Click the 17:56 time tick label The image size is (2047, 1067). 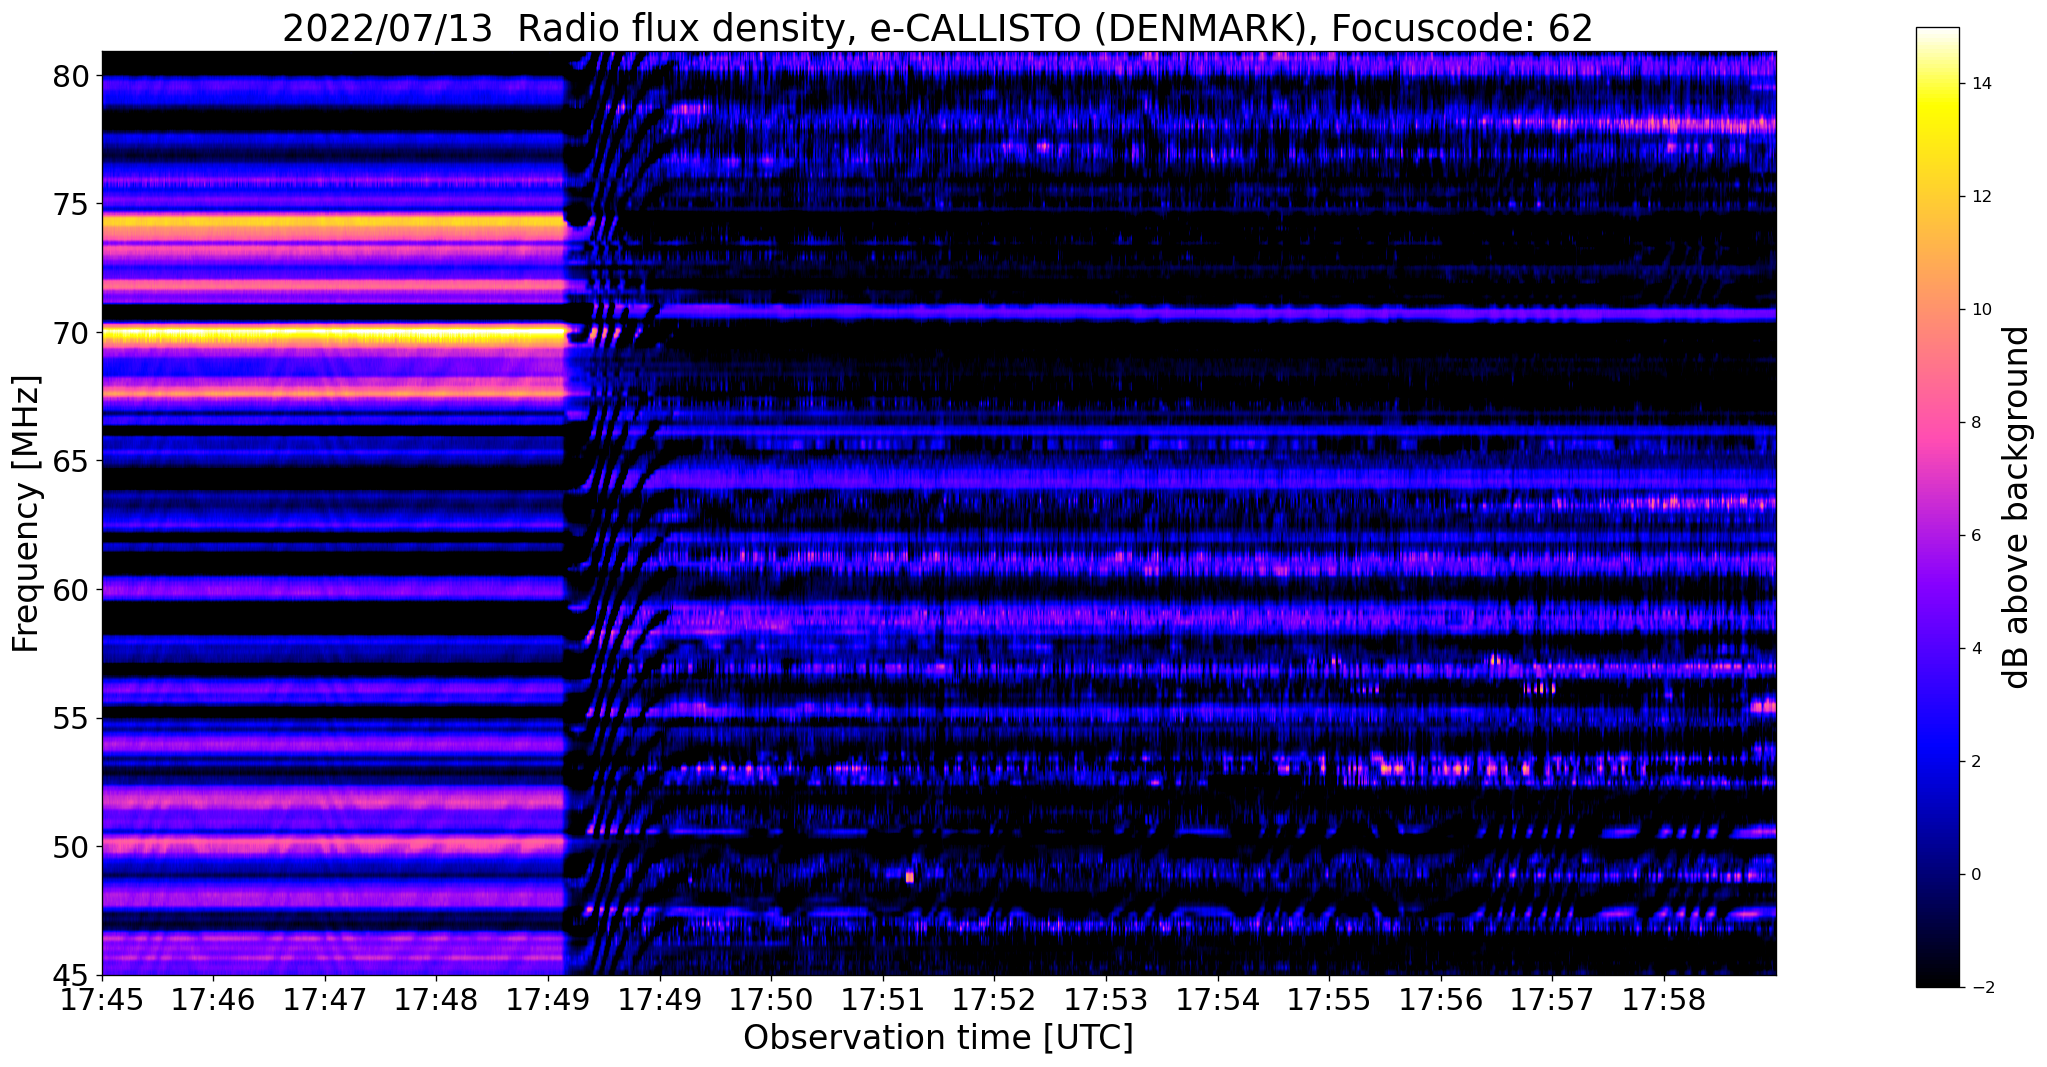1441,998
